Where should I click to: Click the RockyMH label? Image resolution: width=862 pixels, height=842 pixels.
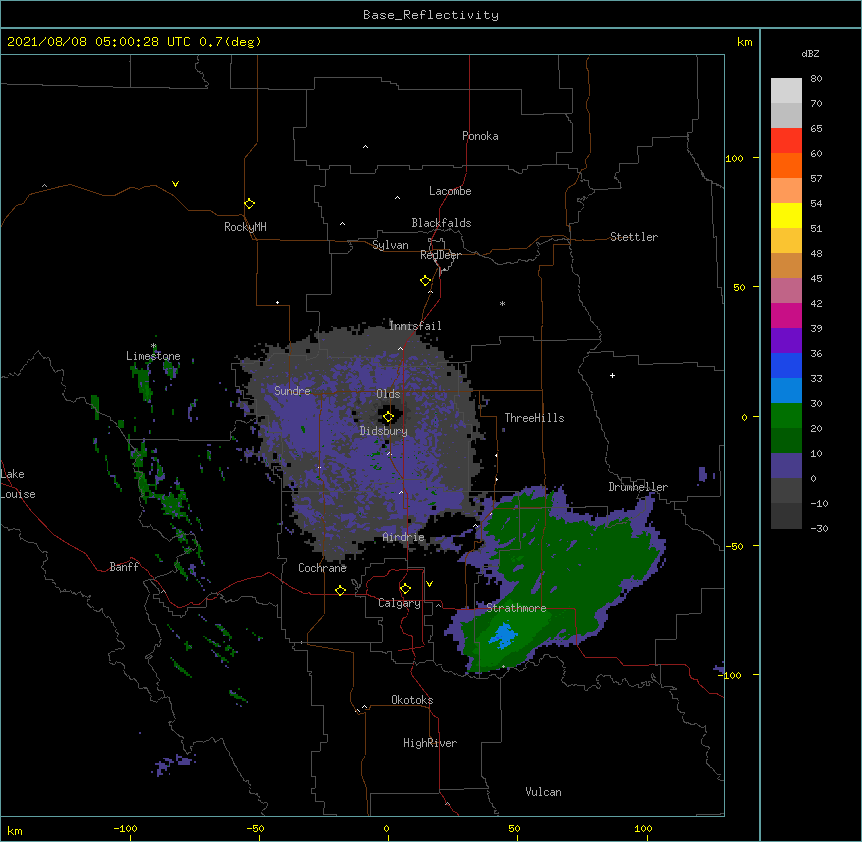[x=245, y=227]
